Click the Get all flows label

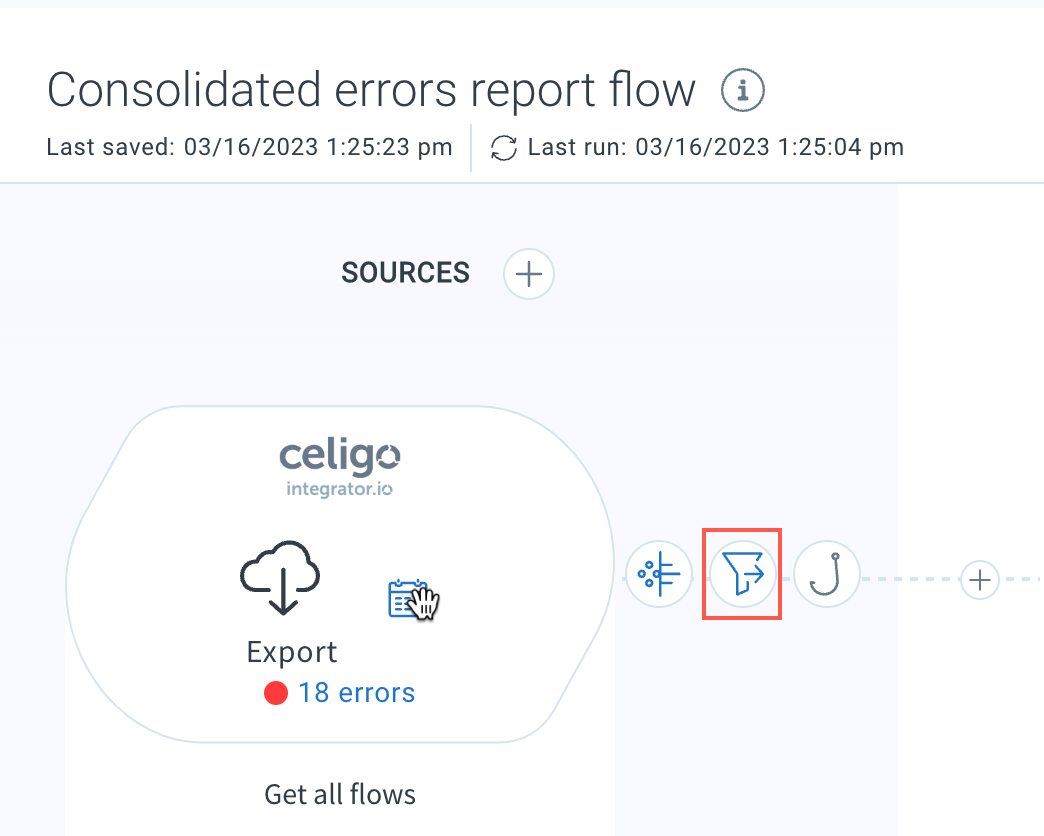pos(339,794)
